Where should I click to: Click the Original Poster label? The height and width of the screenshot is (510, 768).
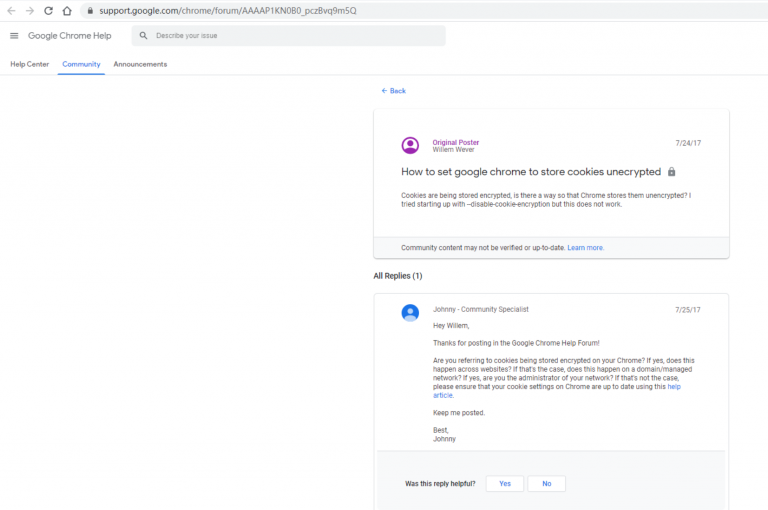456,142
